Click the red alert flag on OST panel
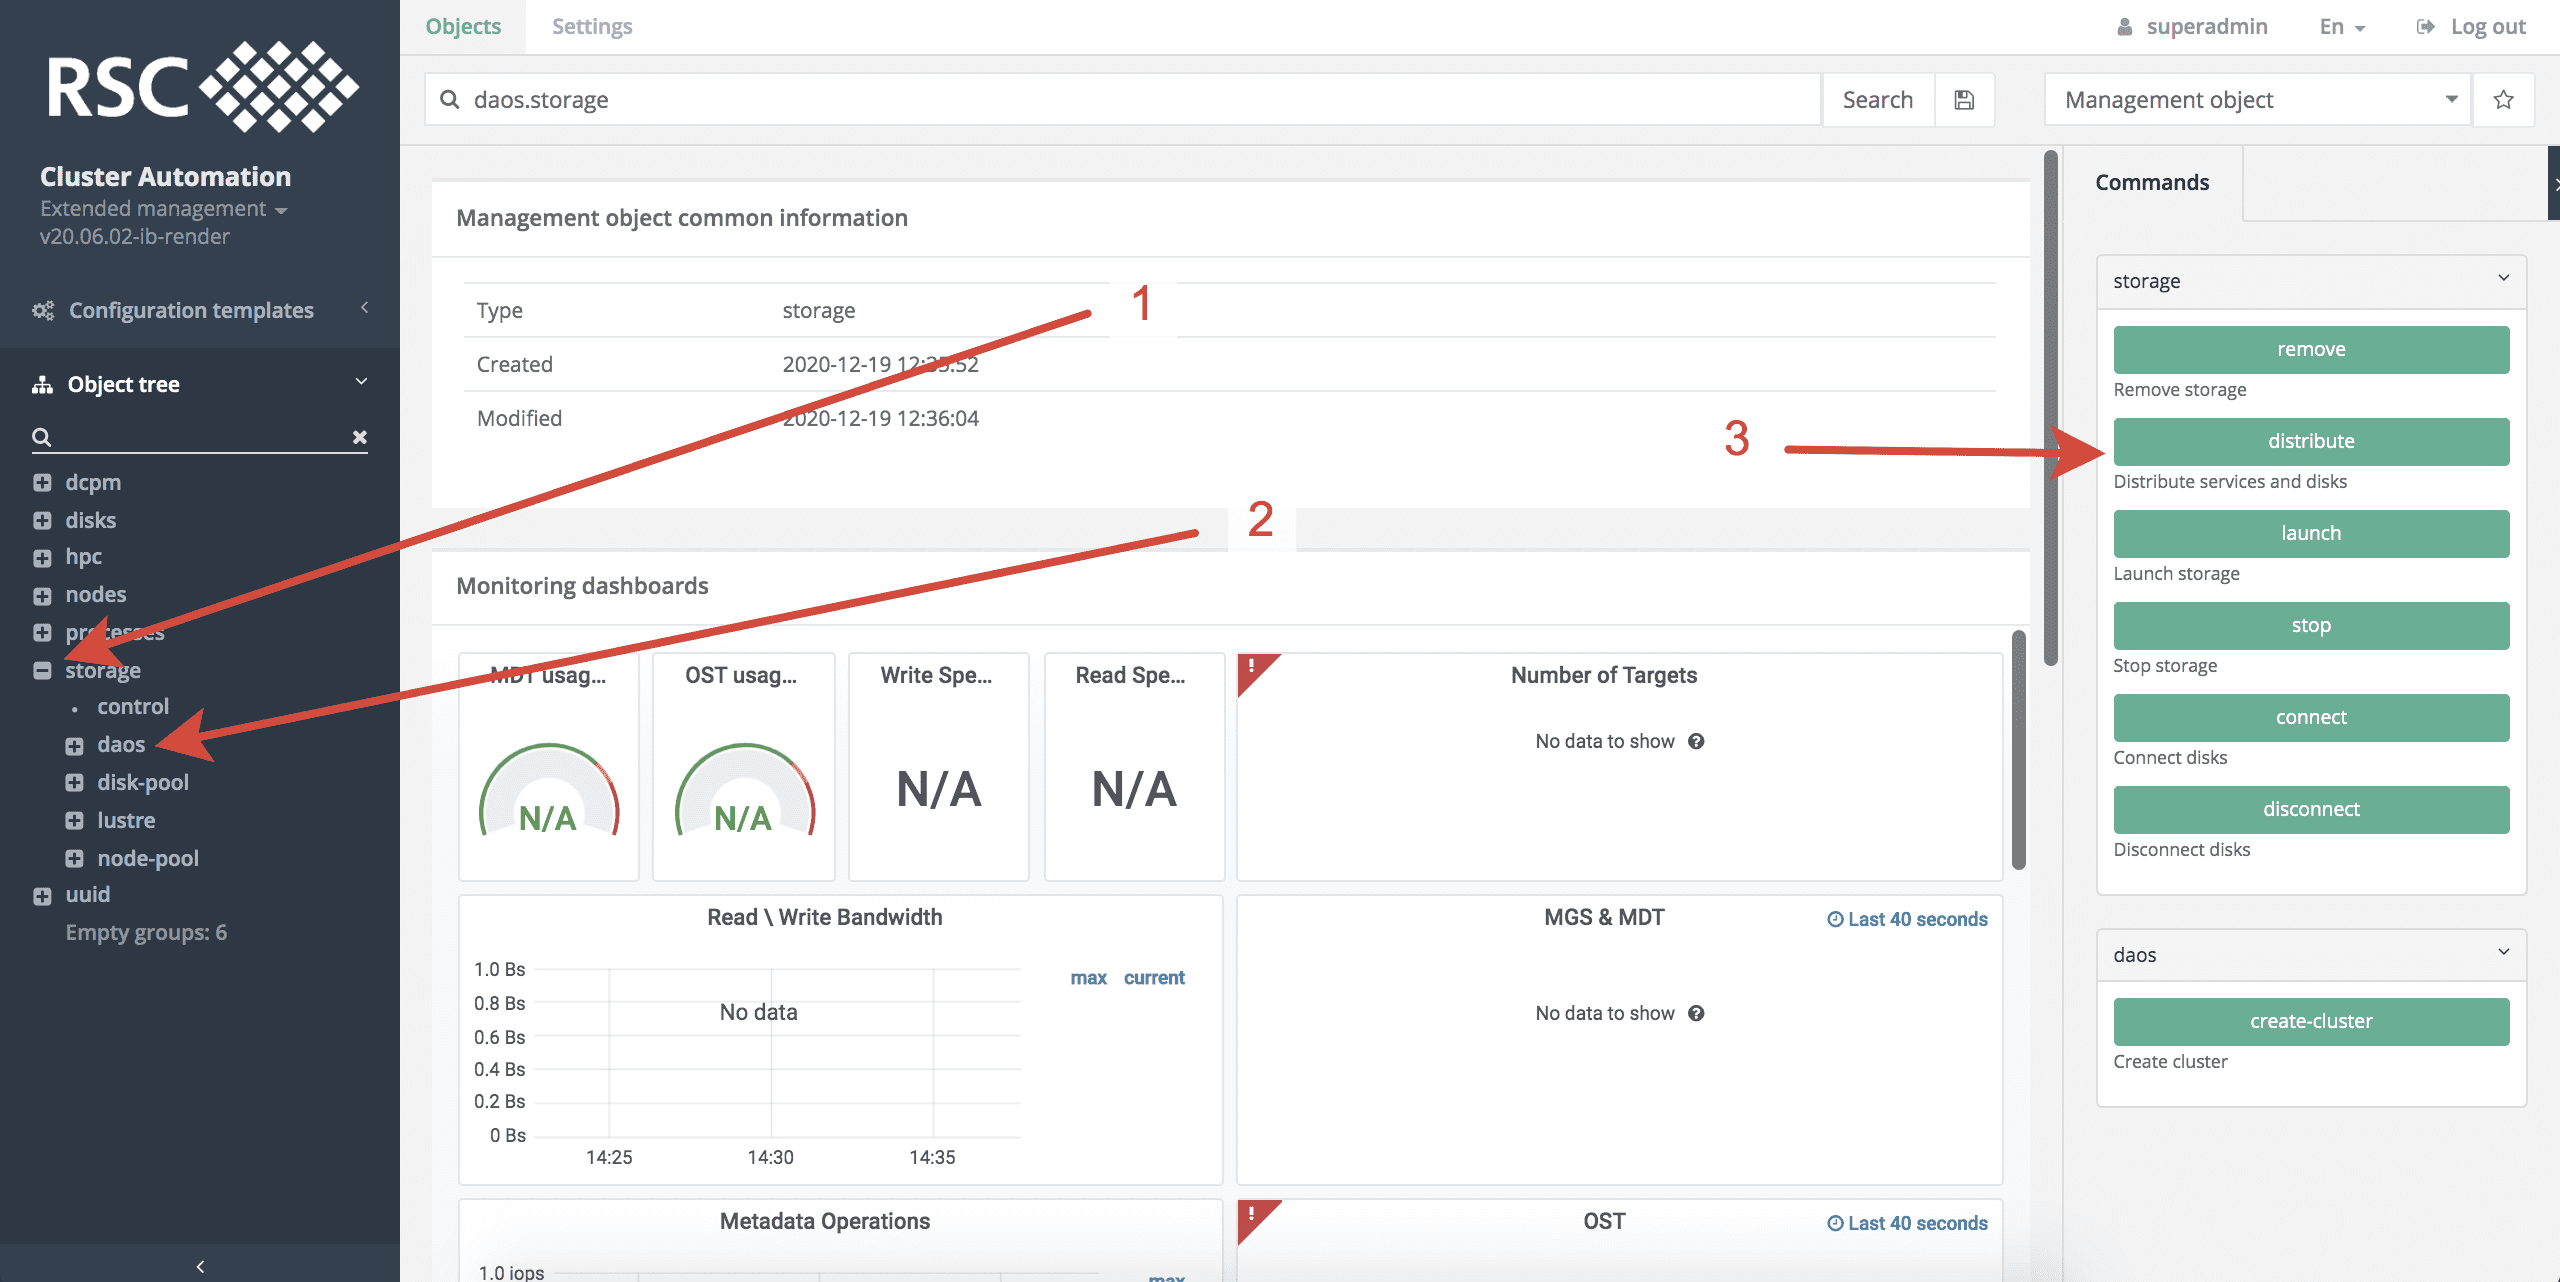This screenshot has width=2560, height=1282. tap(1253, 1215)
